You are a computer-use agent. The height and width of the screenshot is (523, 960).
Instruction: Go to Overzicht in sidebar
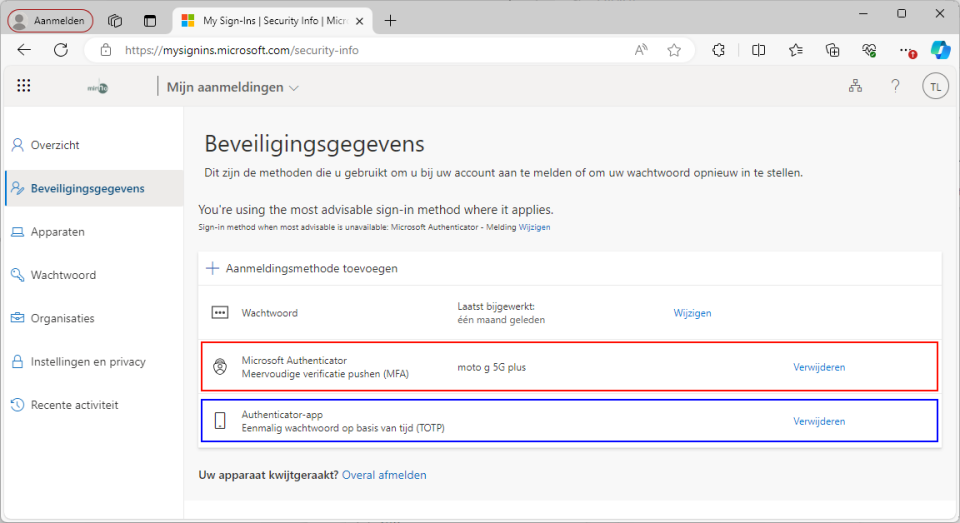[x=55, y=145]
